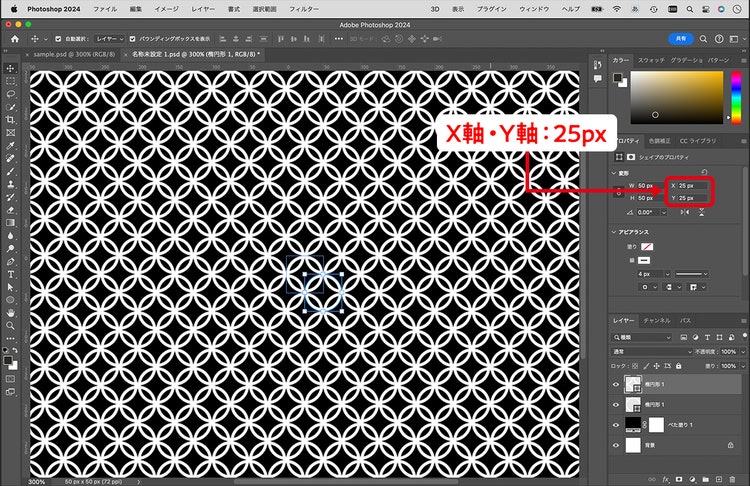Select the Zoom tool
The image size is (750, 486).
coord(10,326)
